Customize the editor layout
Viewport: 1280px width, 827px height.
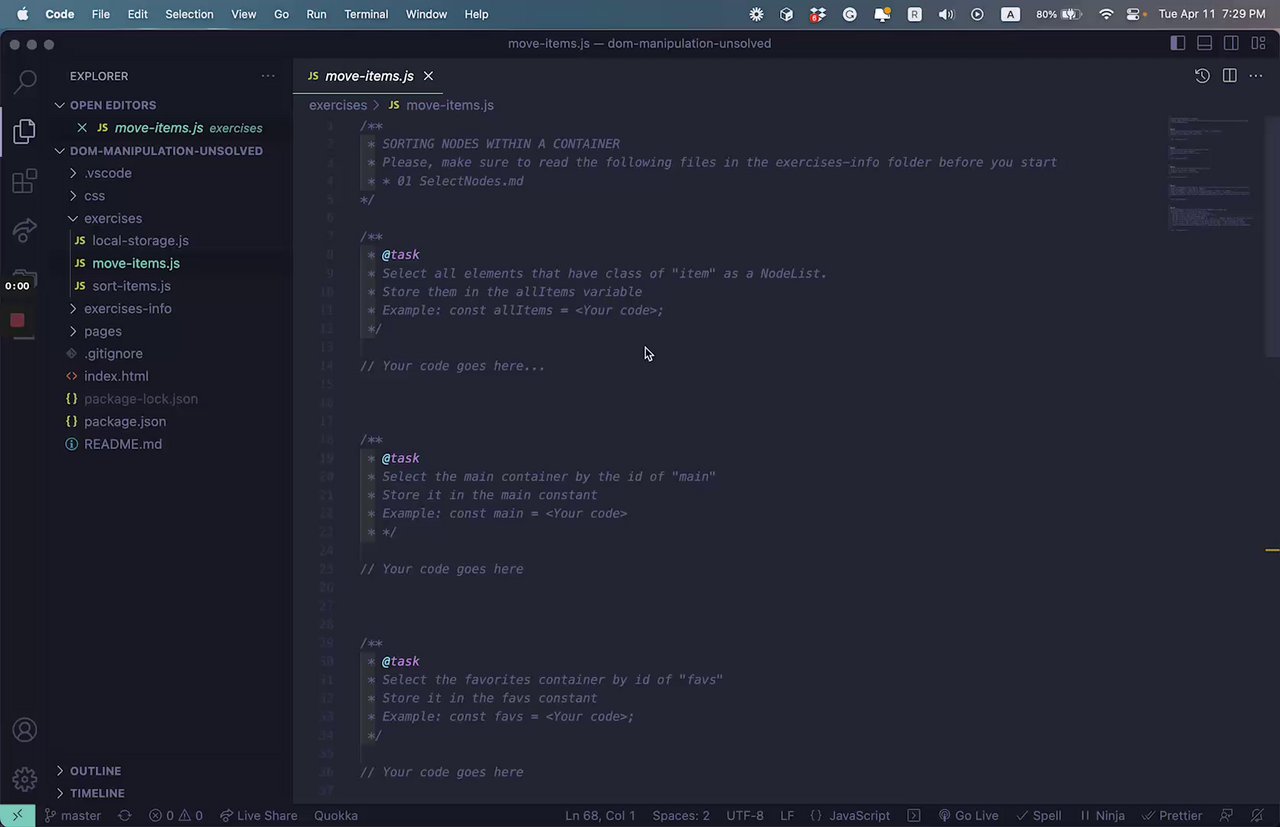point(1257,43)
